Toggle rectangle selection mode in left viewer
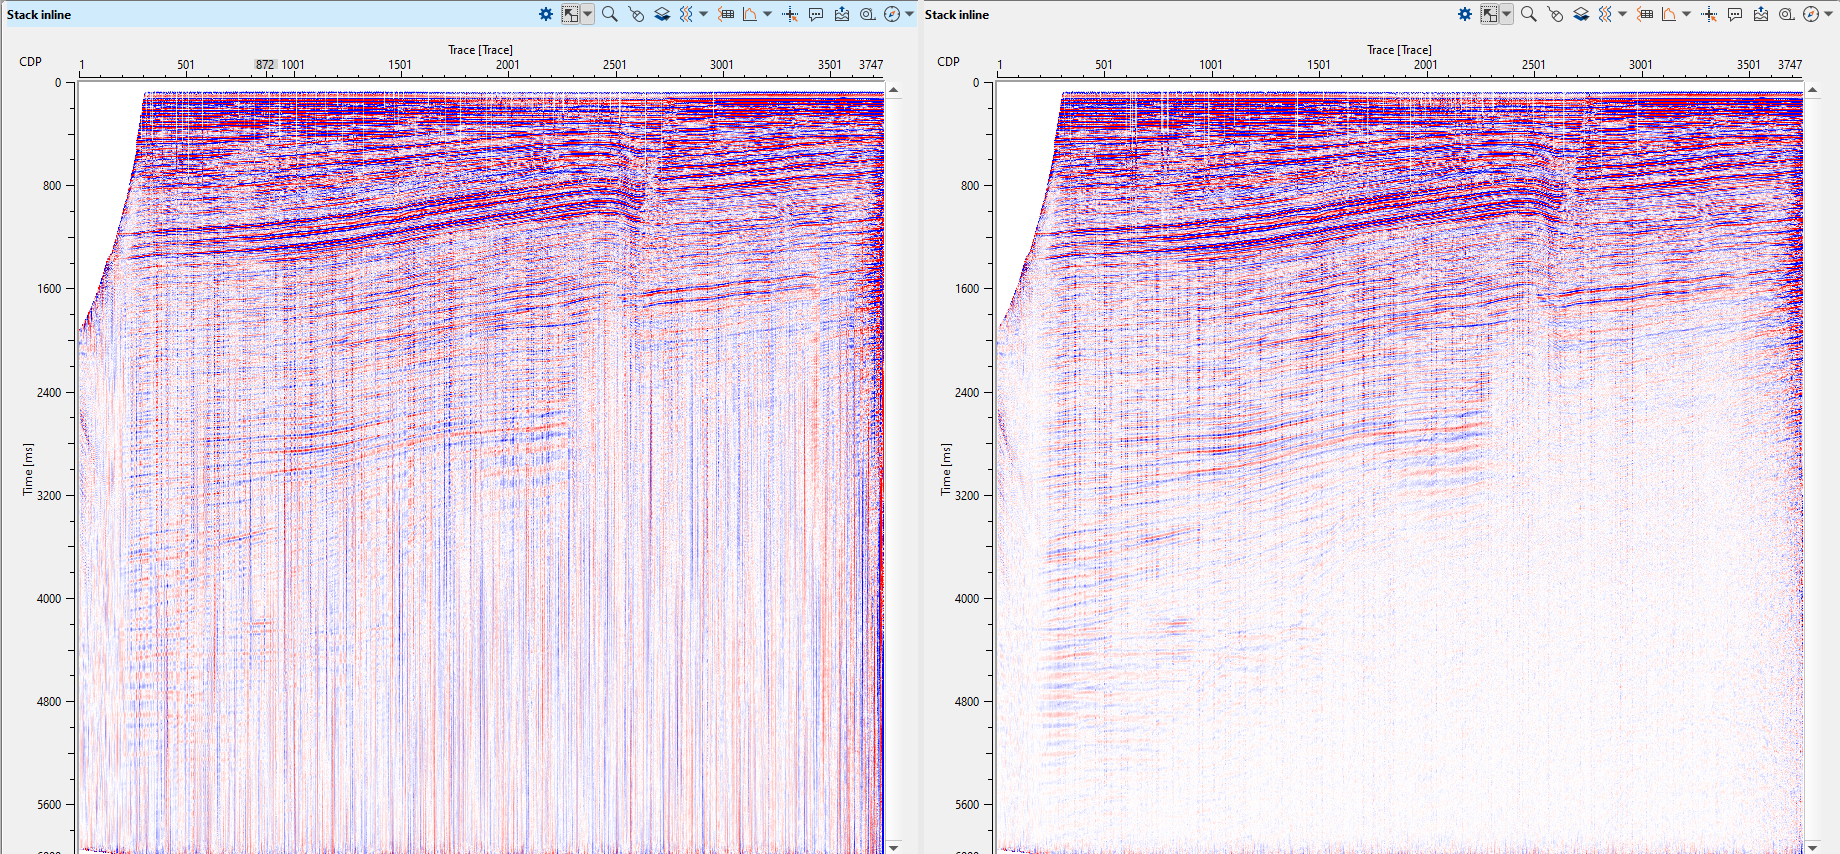The image size is (1840, 854). click(x=570, y=14)
